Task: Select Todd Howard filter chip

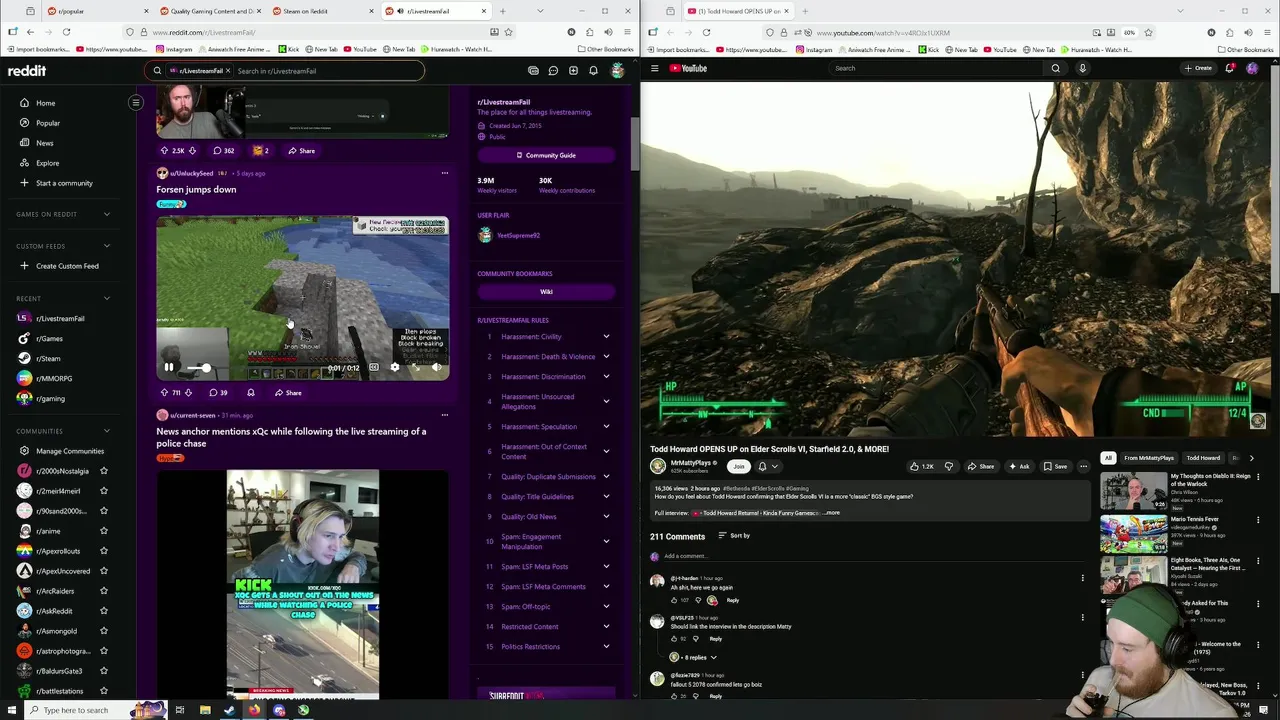Action: [x=1203, y=458]
